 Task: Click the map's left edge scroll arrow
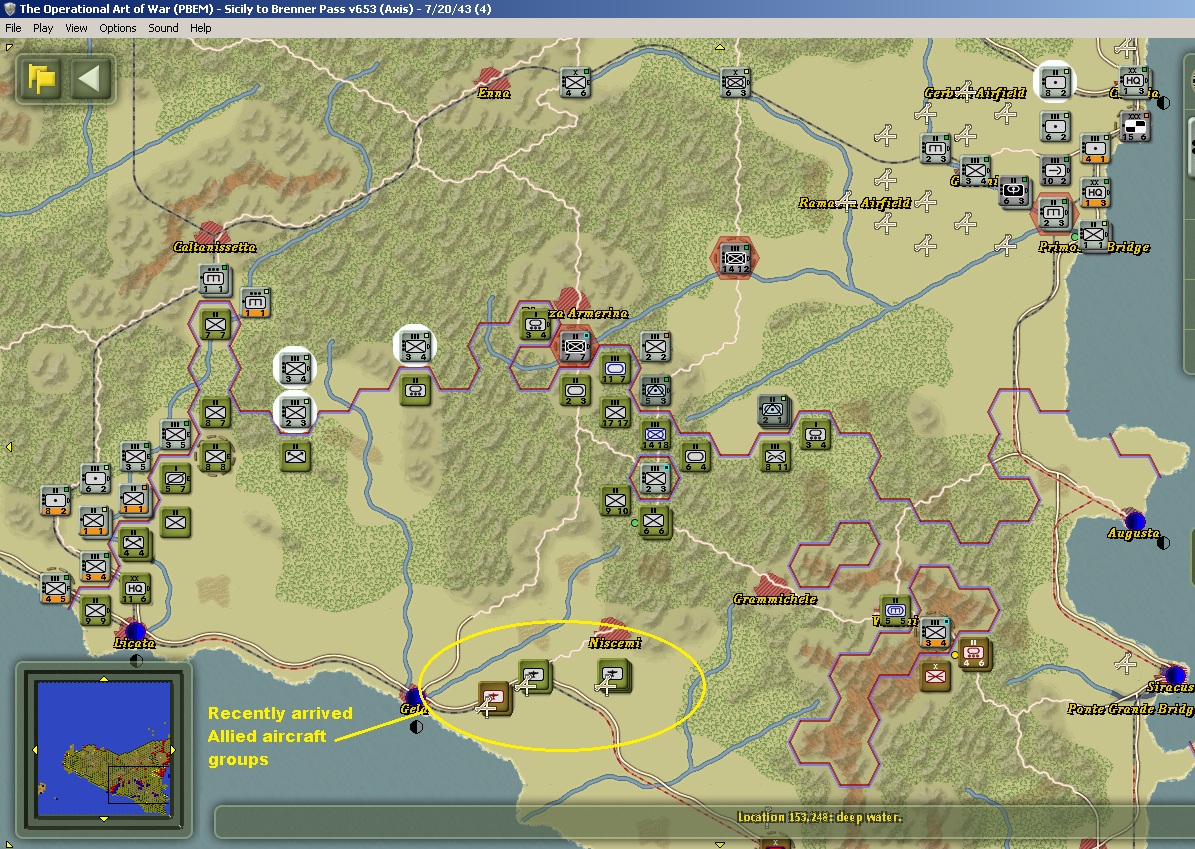point(9,447)
